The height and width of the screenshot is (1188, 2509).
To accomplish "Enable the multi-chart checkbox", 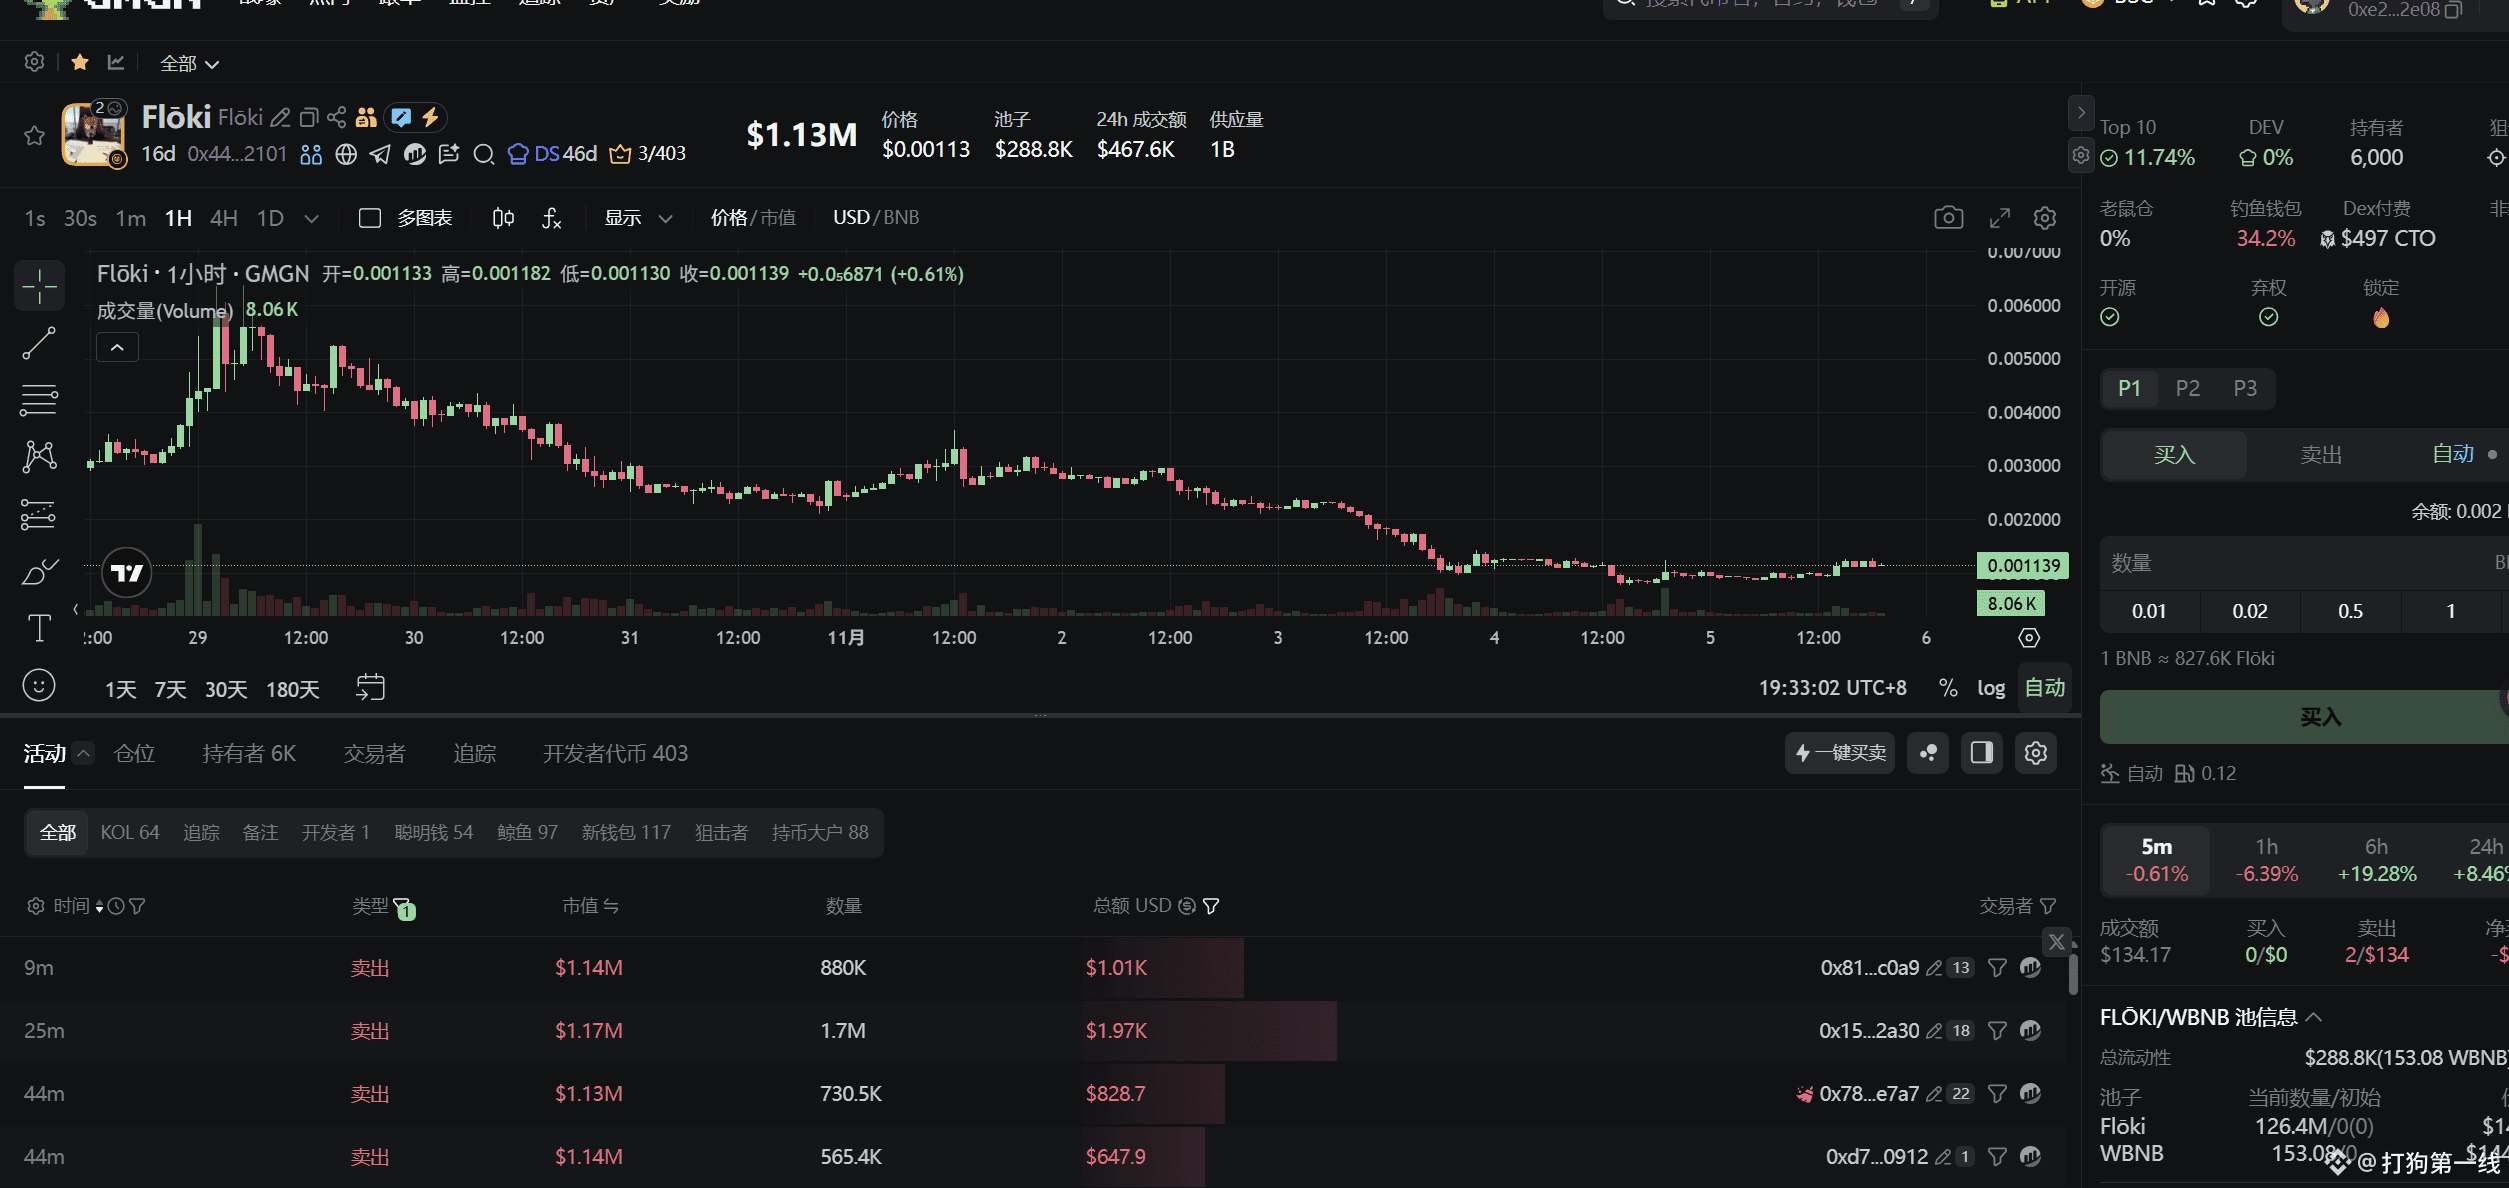I will (370, 218).
